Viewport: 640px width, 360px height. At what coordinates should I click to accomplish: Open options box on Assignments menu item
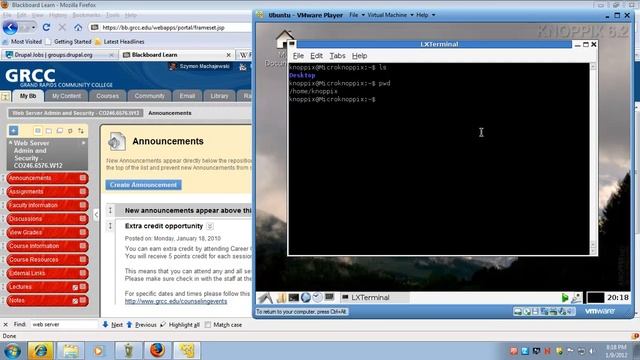[83, 191]
